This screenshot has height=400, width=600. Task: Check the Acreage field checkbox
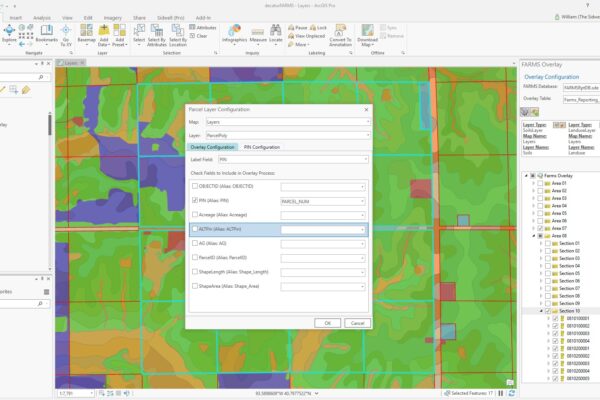[x=195, y=214]
